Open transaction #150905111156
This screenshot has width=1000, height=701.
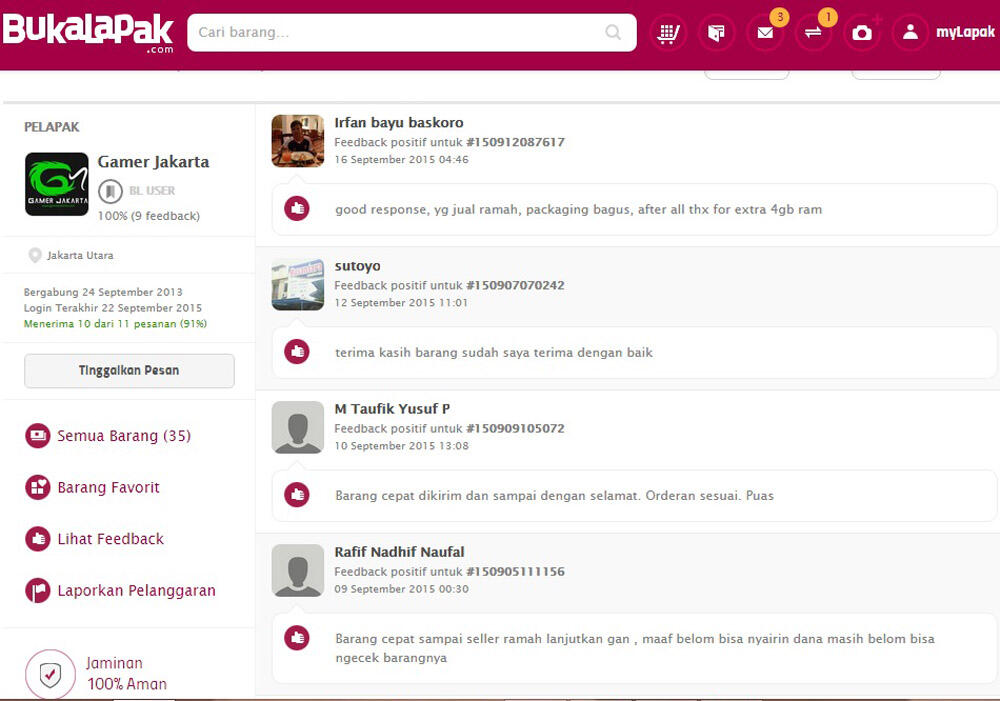(515, 572)
